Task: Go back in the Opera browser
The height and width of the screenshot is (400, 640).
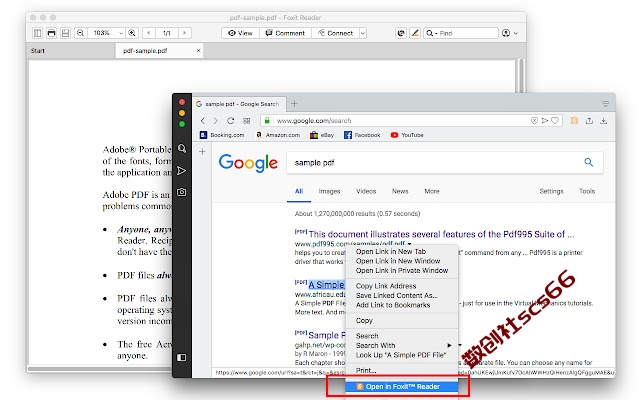Action: click(x=203, y=121)
